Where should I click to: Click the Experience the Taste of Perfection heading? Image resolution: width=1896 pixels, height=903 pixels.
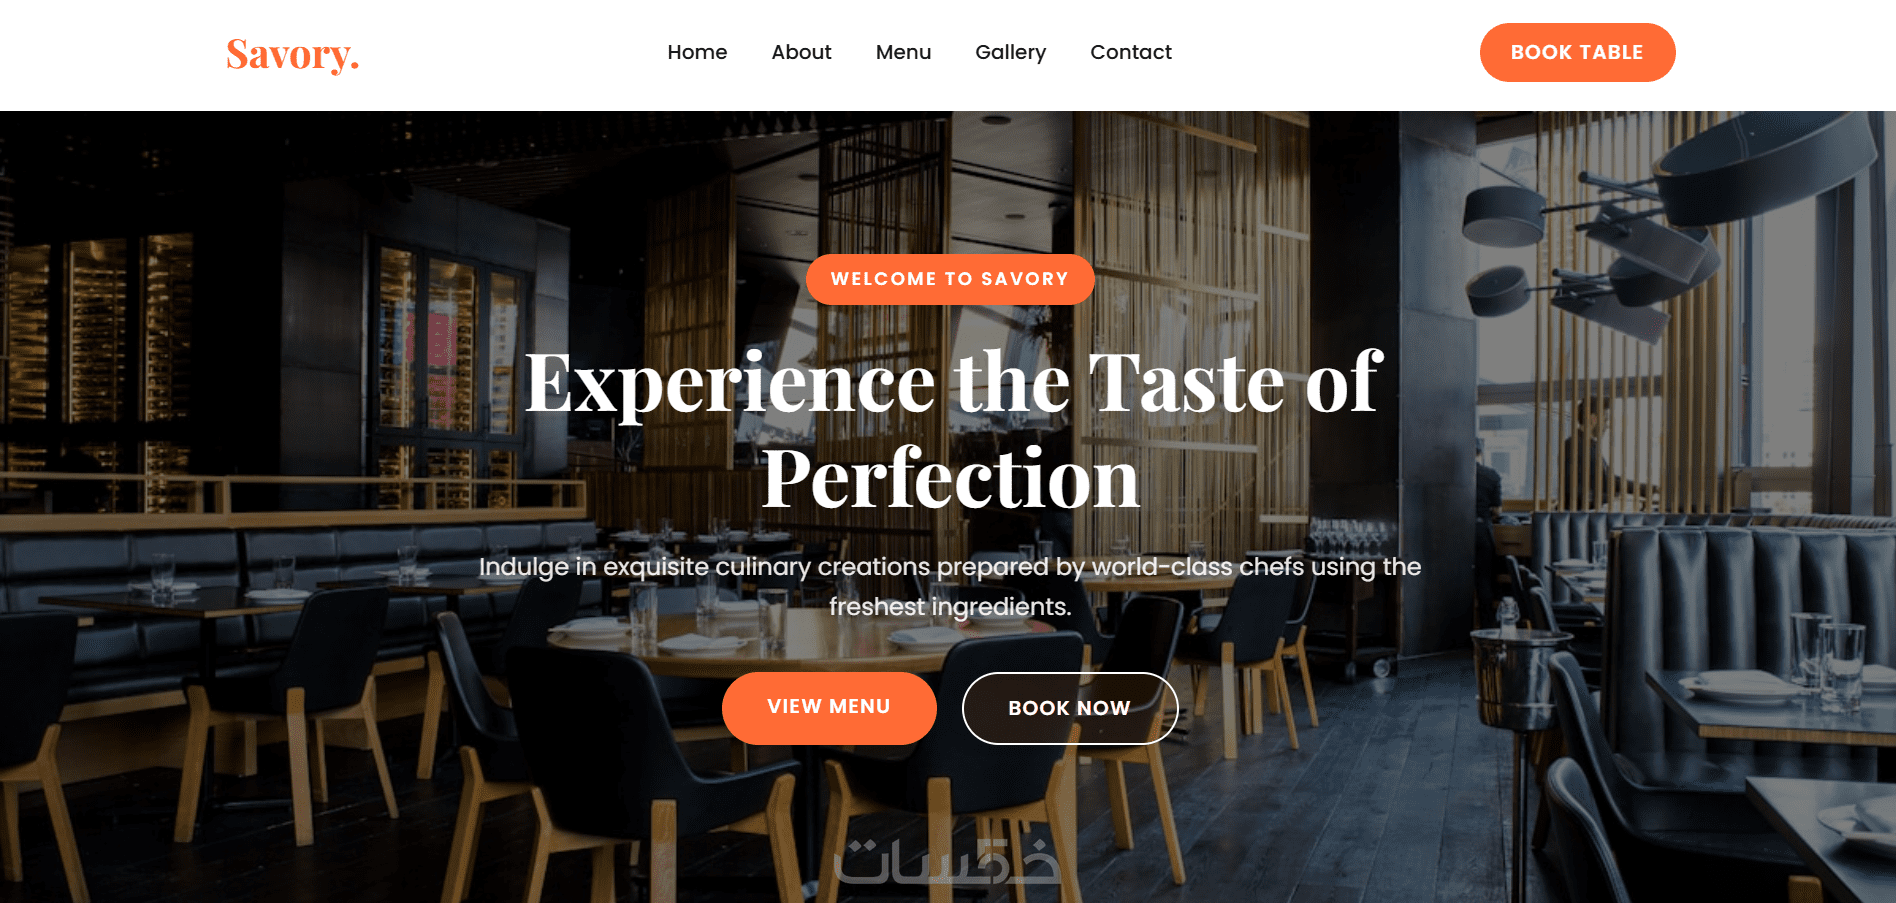tap(952, 429)
